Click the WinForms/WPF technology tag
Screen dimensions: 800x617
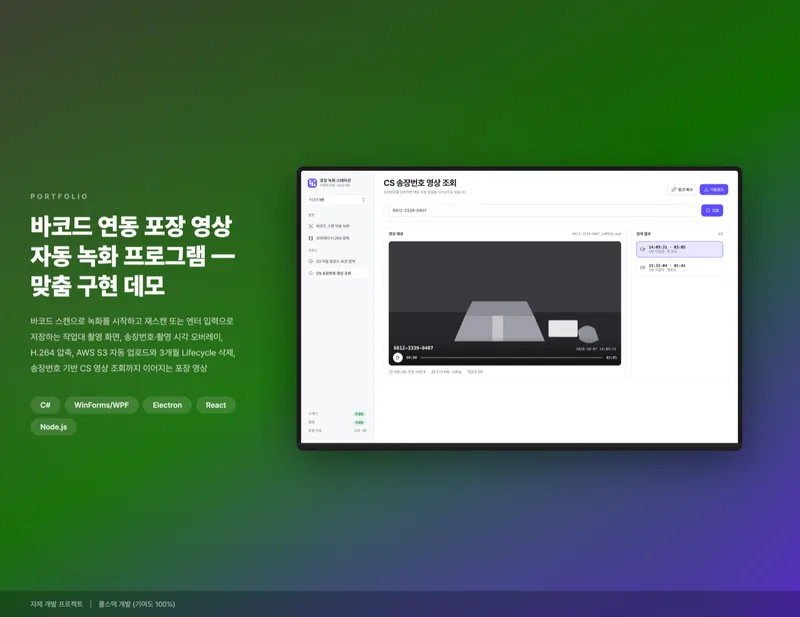pos(102,405)
